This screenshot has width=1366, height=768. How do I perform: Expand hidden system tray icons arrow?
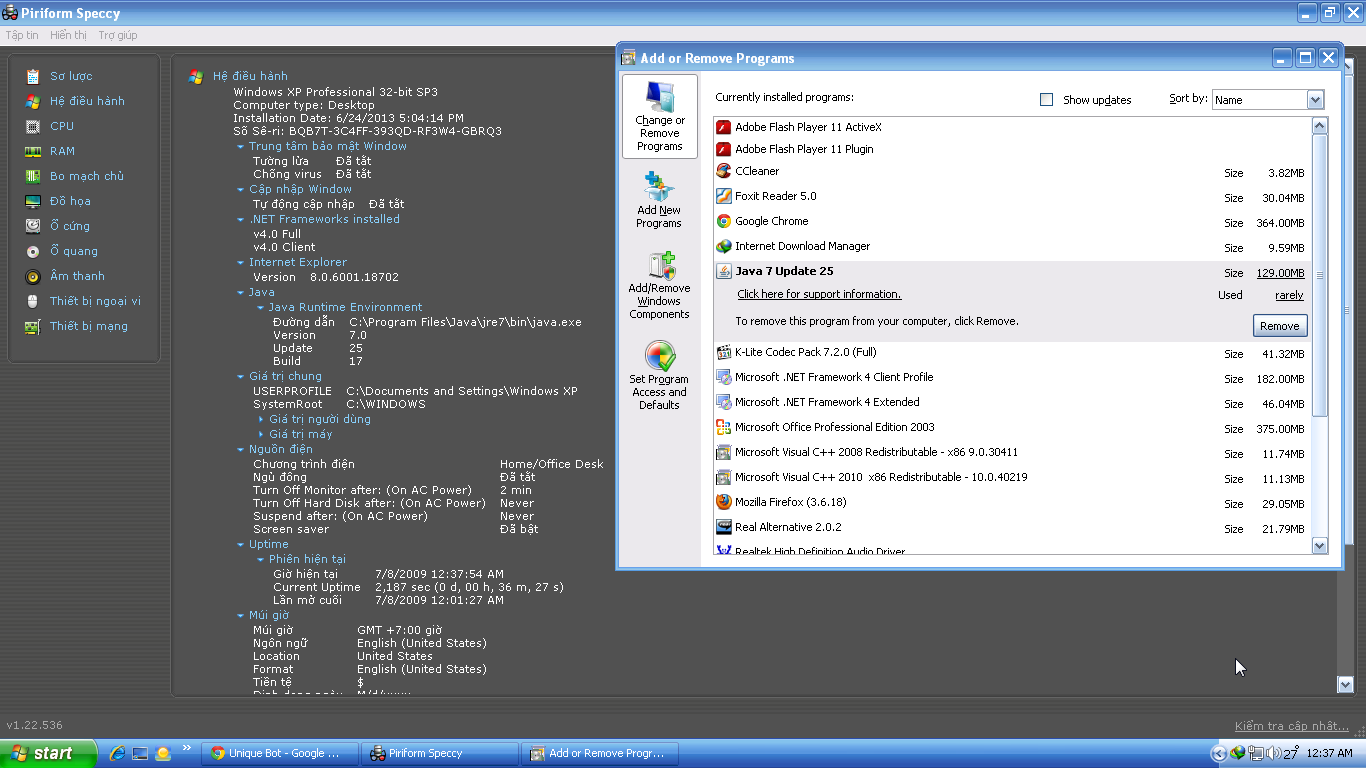[x=1218, y=753]
